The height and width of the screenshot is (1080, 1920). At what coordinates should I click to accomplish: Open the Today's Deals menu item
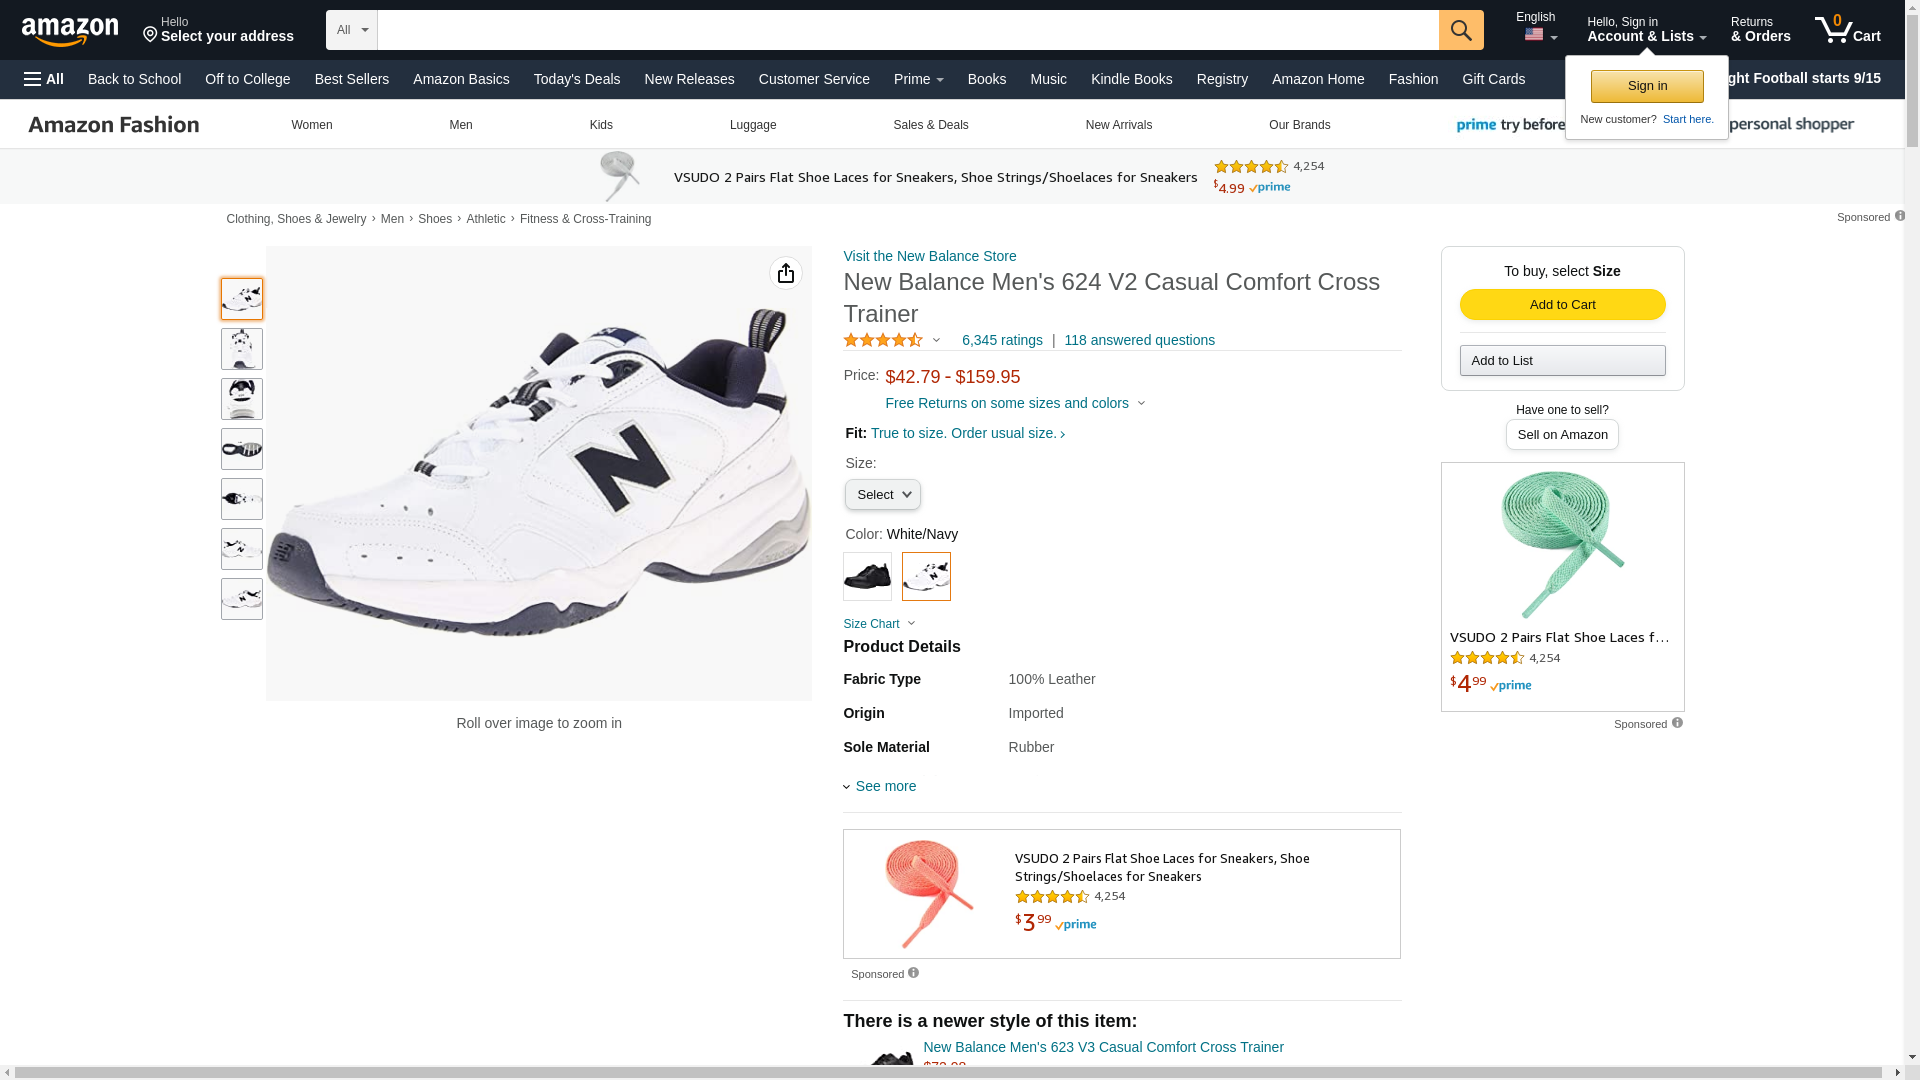point(576,79)
